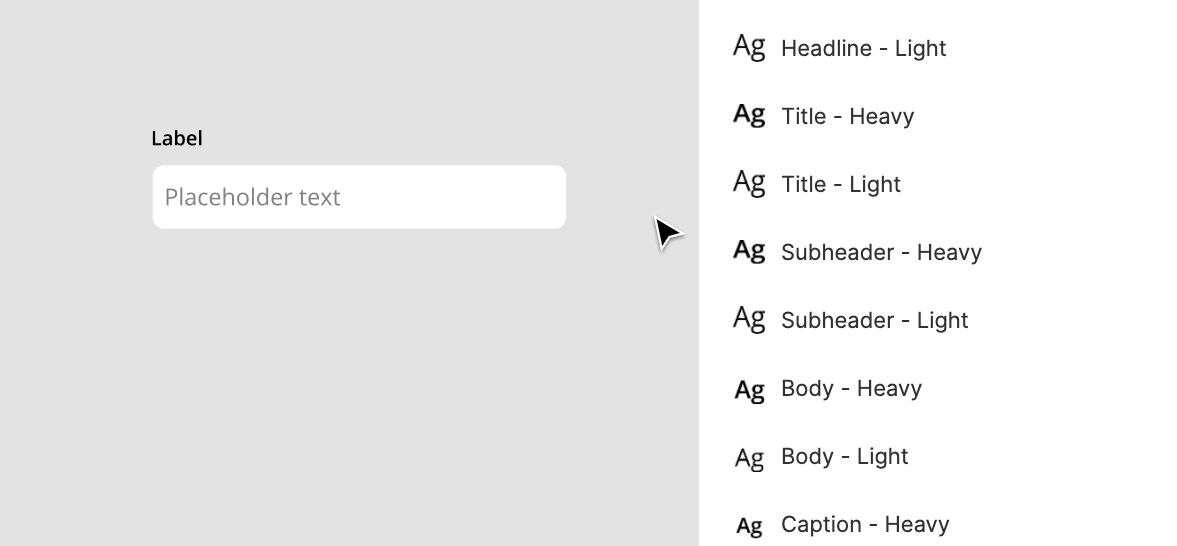The image size is (1177, 546).
Task: Select the Body - Heavy style label
Action: click(851, 388)
